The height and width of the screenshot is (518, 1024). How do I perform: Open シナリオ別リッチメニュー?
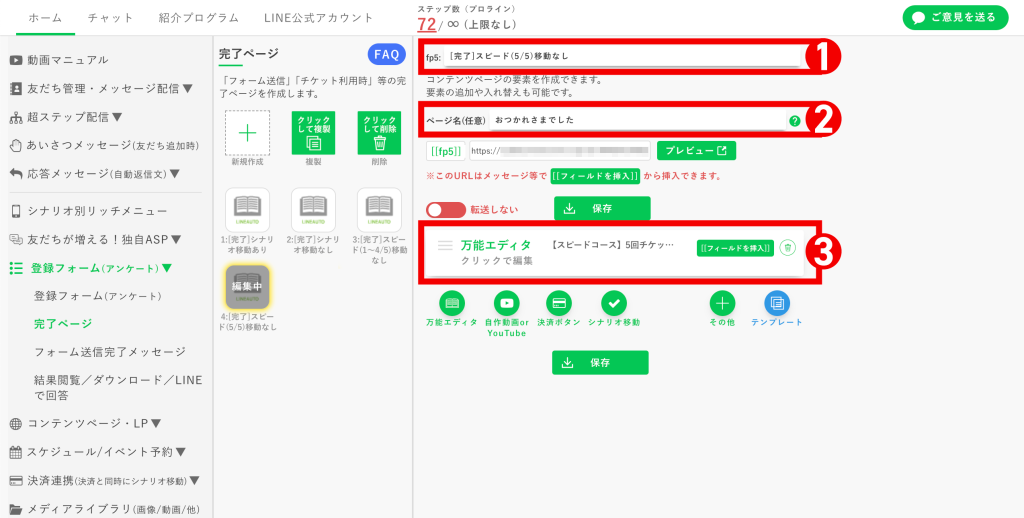pyautogui.click(x=88, y=211)
